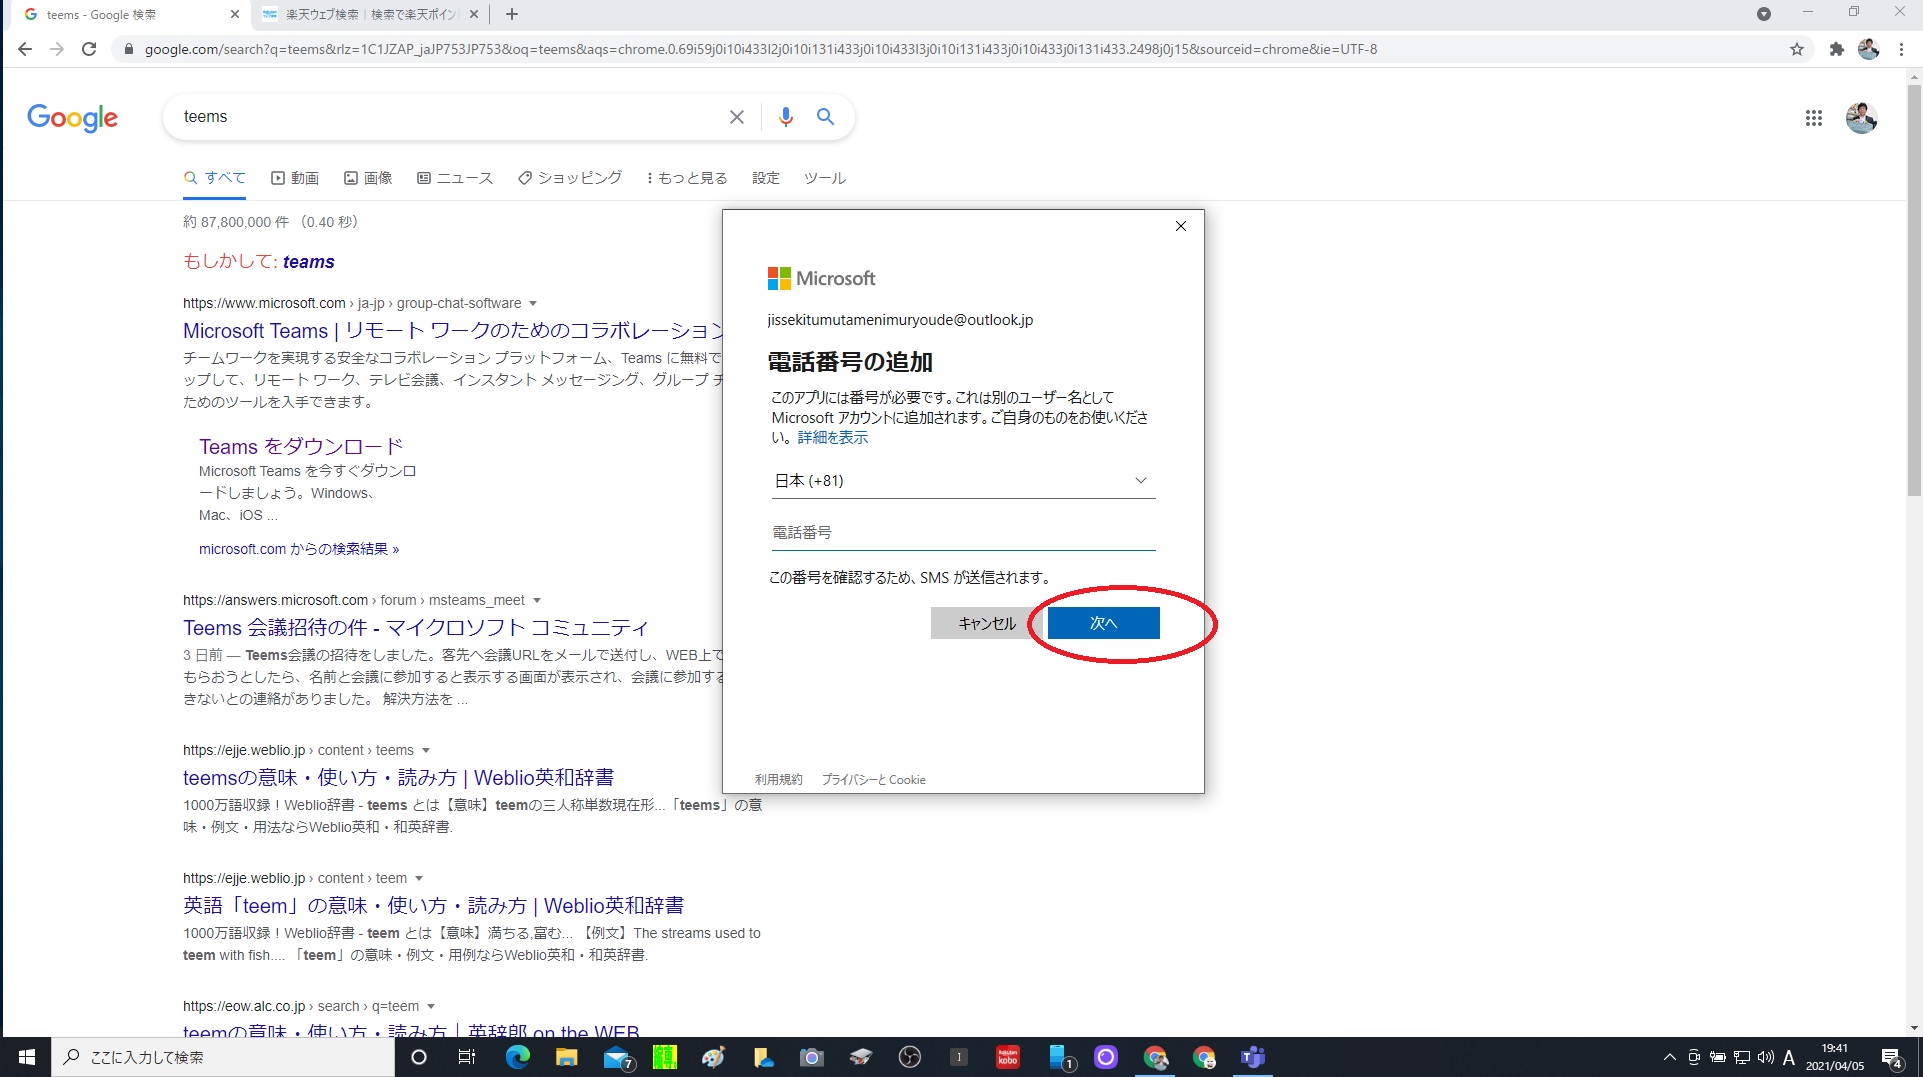
Task: Open Microsoft Teams from taskbar
Action: click(x=1252, y=1057)
